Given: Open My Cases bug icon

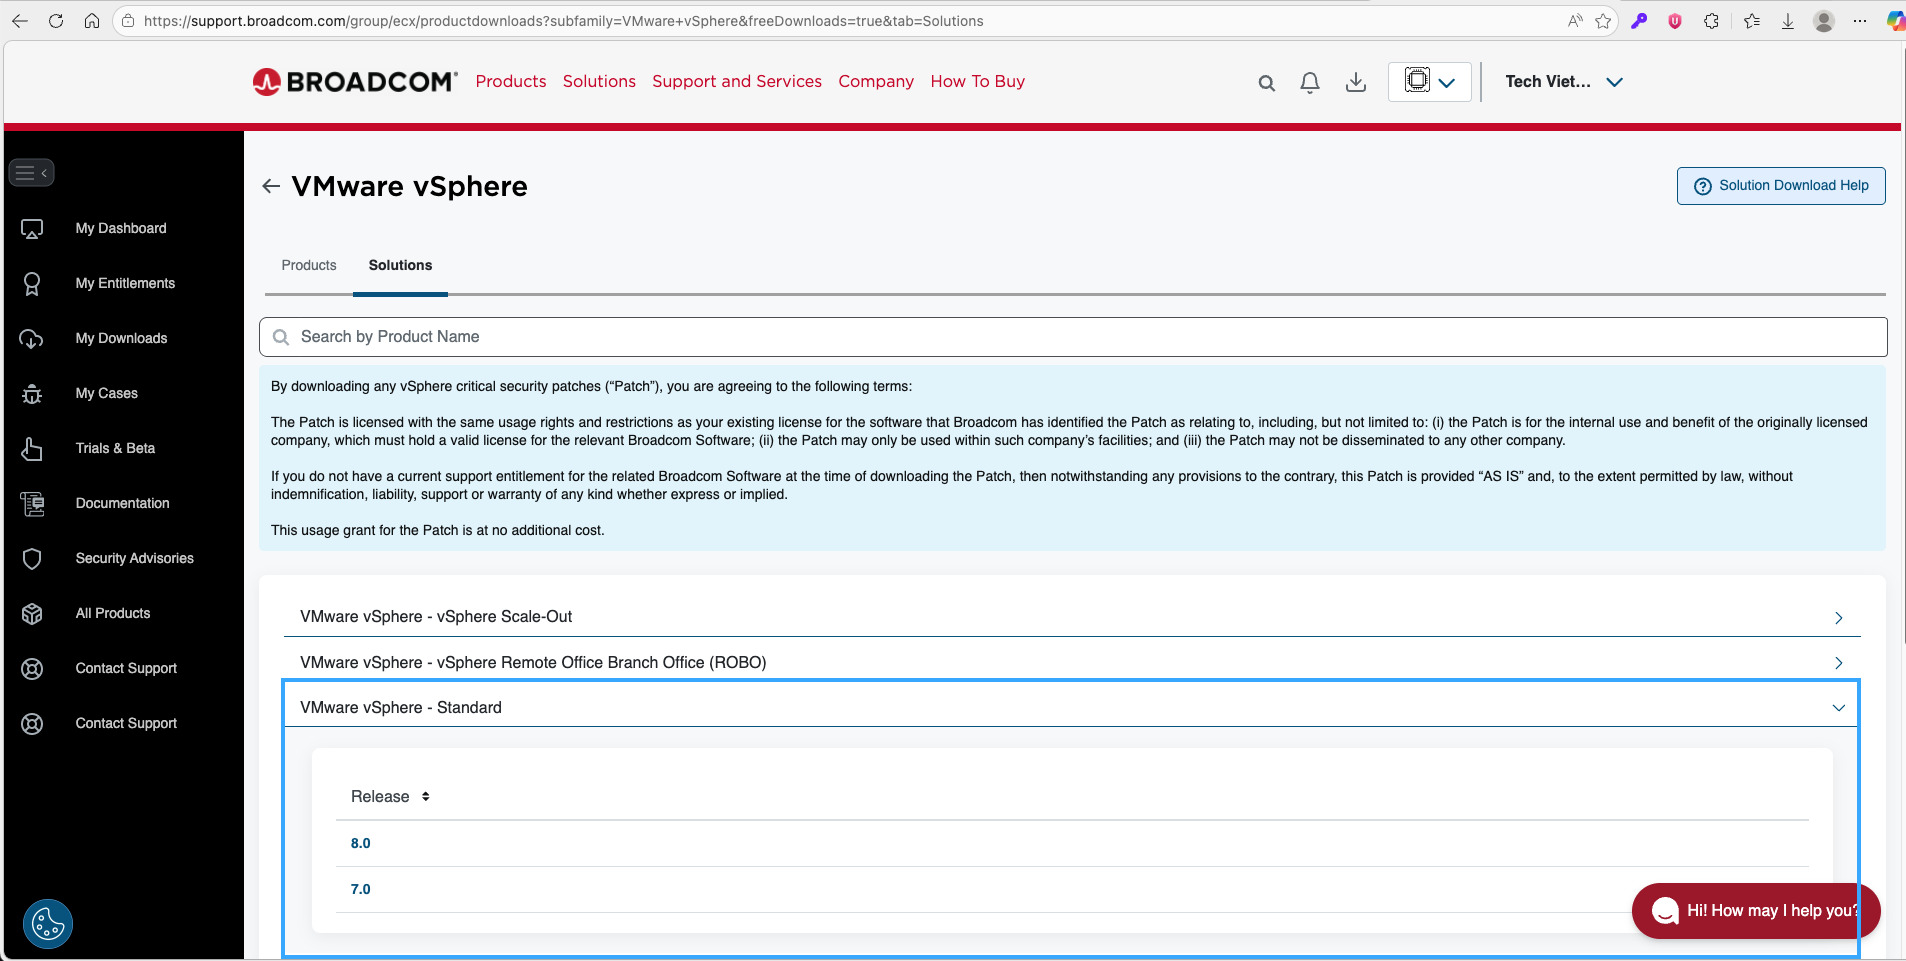Looking at the screenshot, I should tap(32, 394).
